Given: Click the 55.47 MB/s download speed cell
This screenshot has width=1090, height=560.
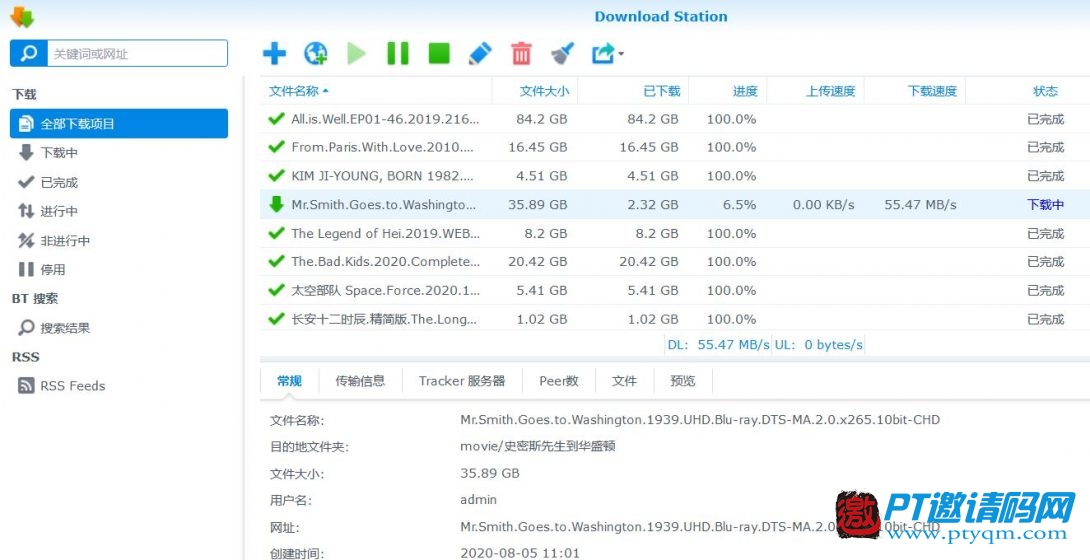Looking at the screenshot, I should tap(920, 205).
